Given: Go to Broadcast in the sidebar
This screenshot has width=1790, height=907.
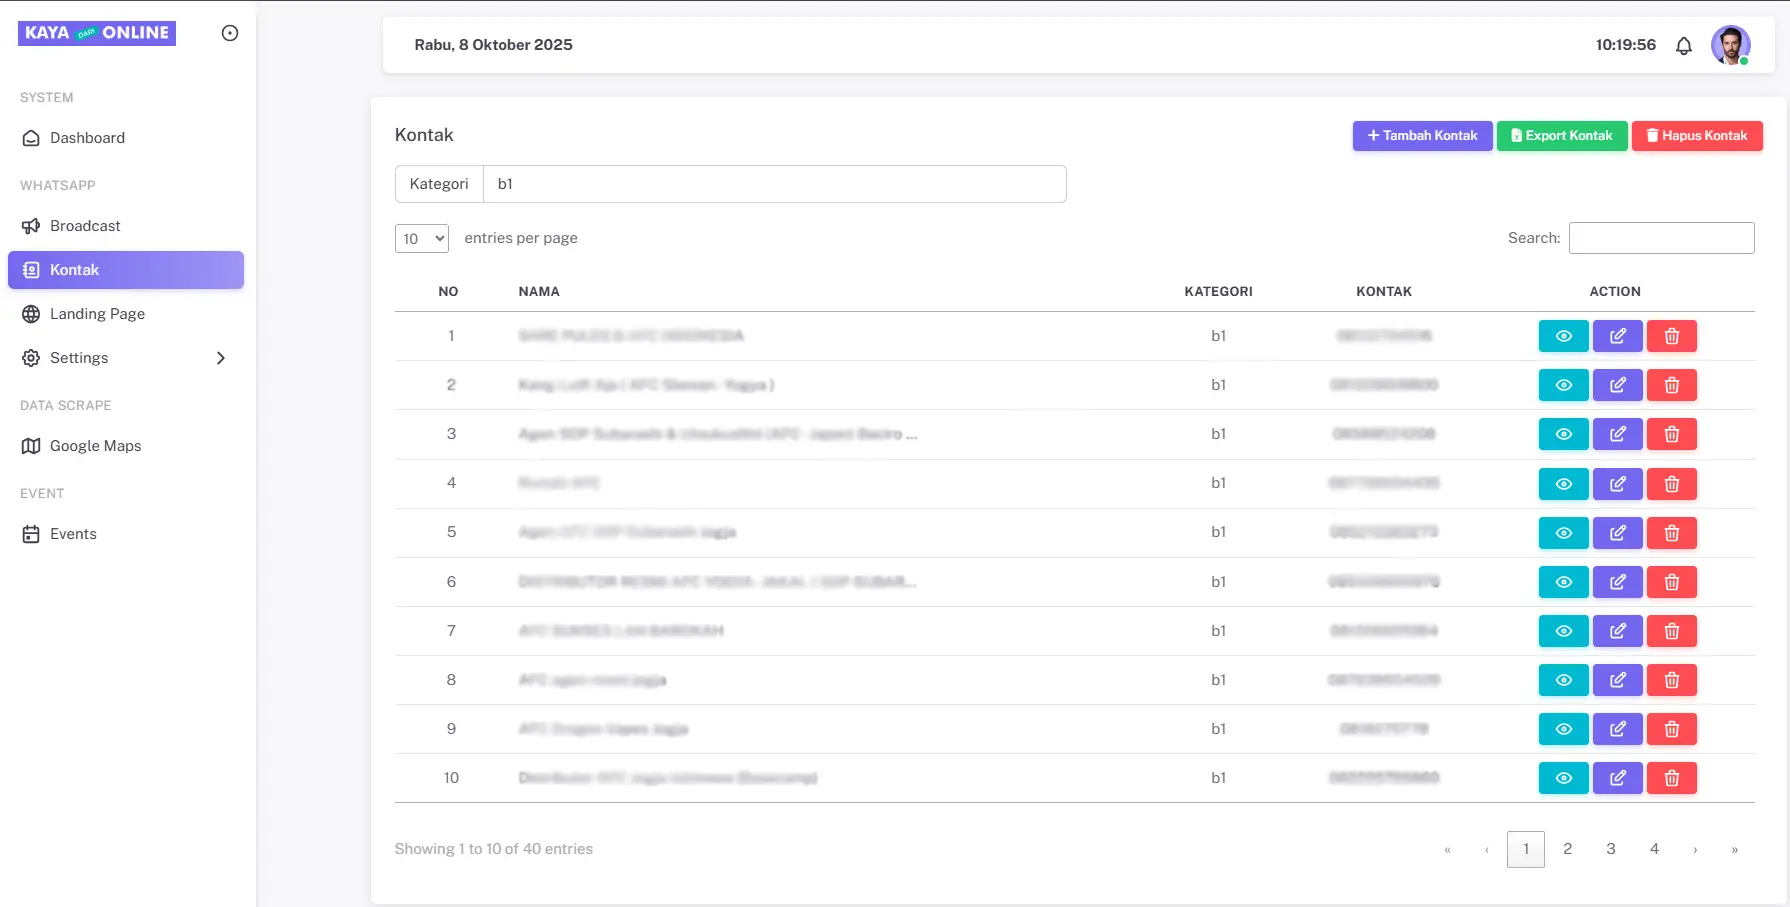Looking at the screenshot, I should click(x=85, y=226).
